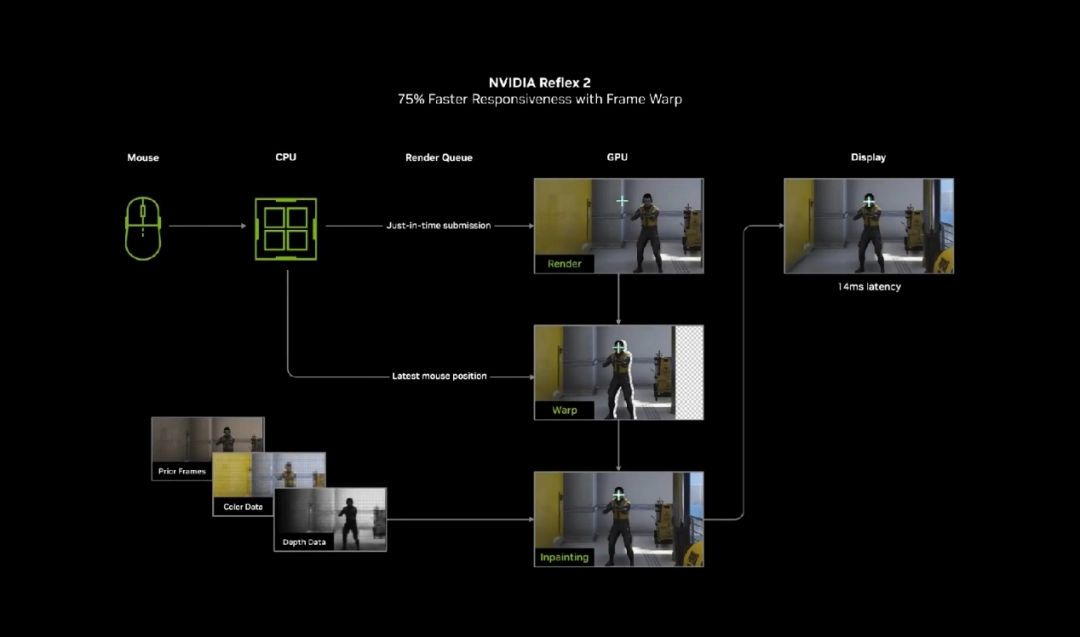Click the 'Latest mouse position' label

[x=439, y=376]
